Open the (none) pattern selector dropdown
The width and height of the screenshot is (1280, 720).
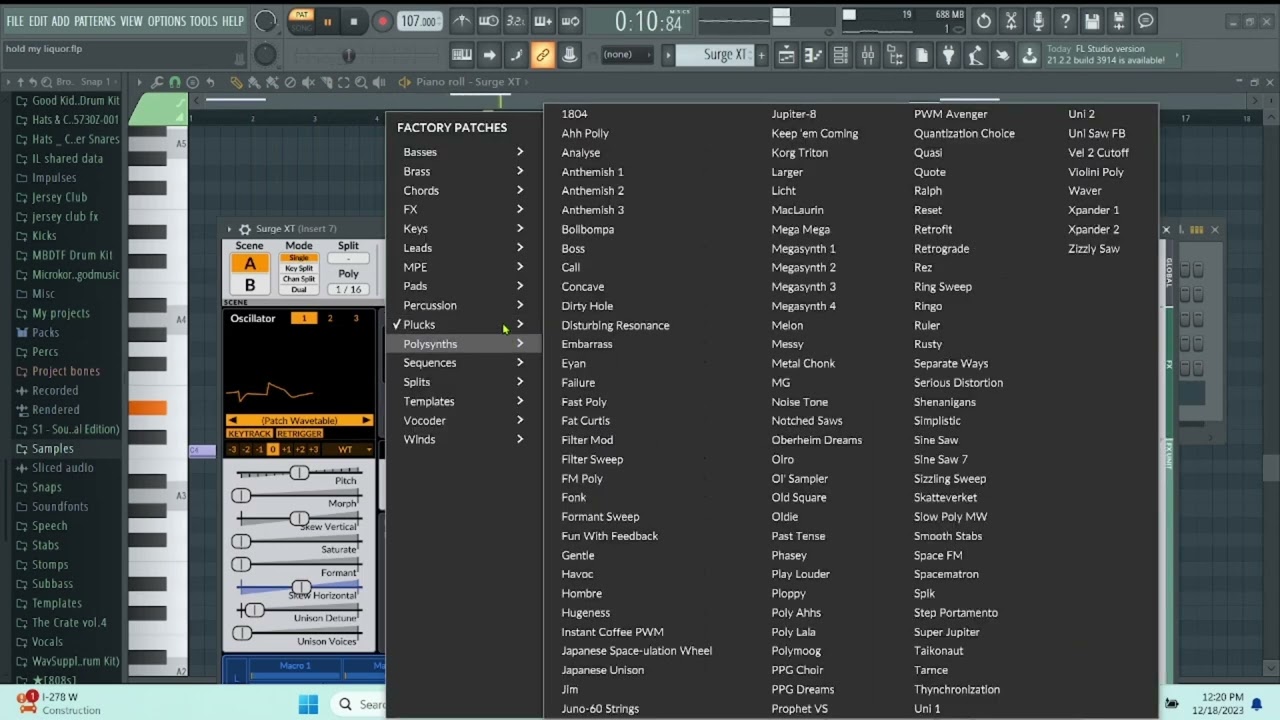(x=626, y=55)
